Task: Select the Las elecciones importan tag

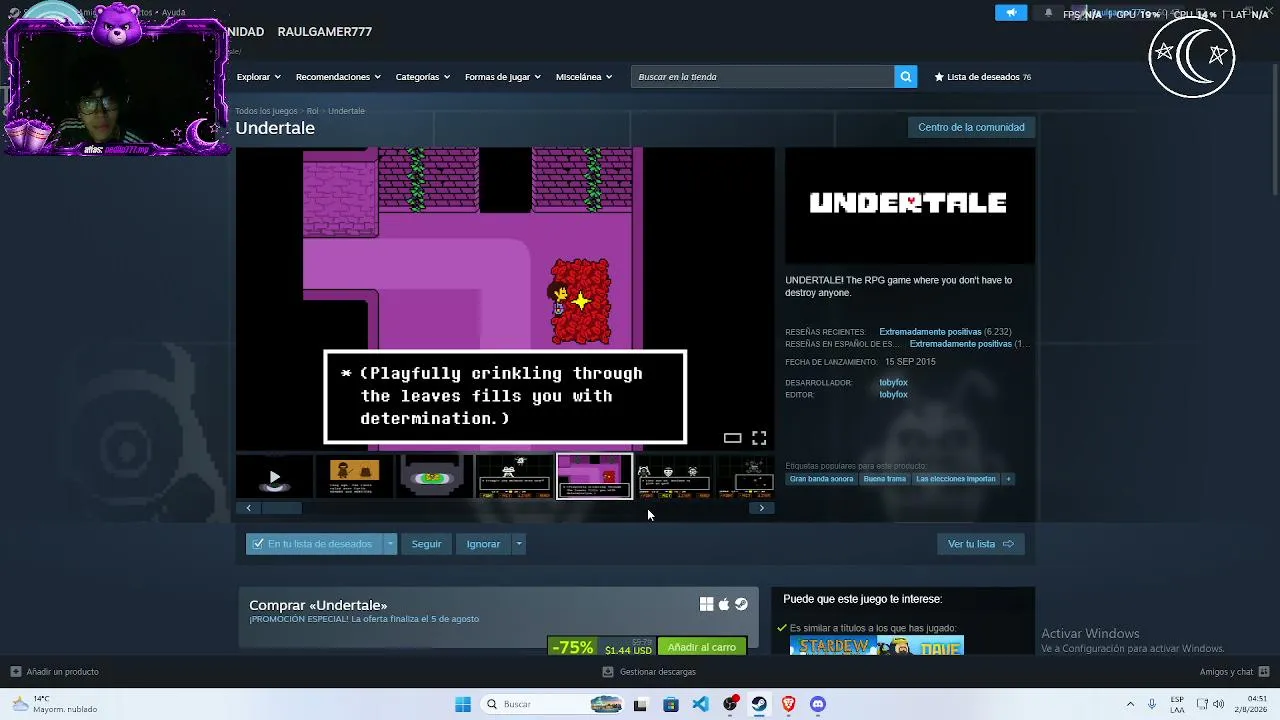Action: tap(956, 479)
